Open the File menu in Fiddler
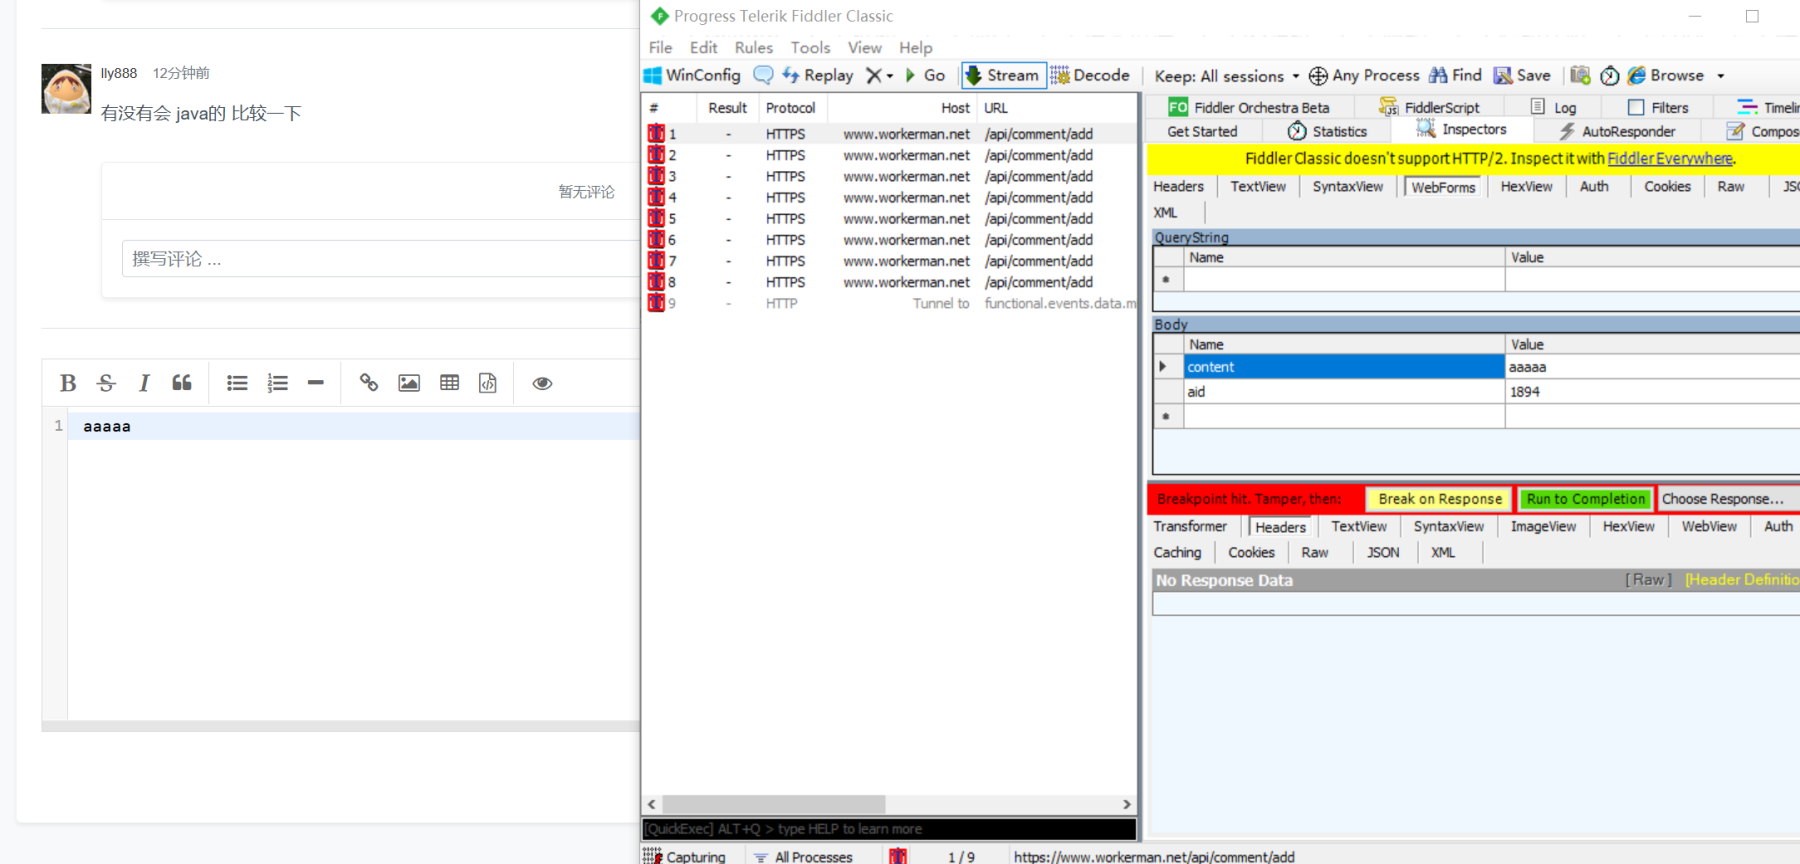The height and width of the screenshot is (864, 1800). coord(660,47)
